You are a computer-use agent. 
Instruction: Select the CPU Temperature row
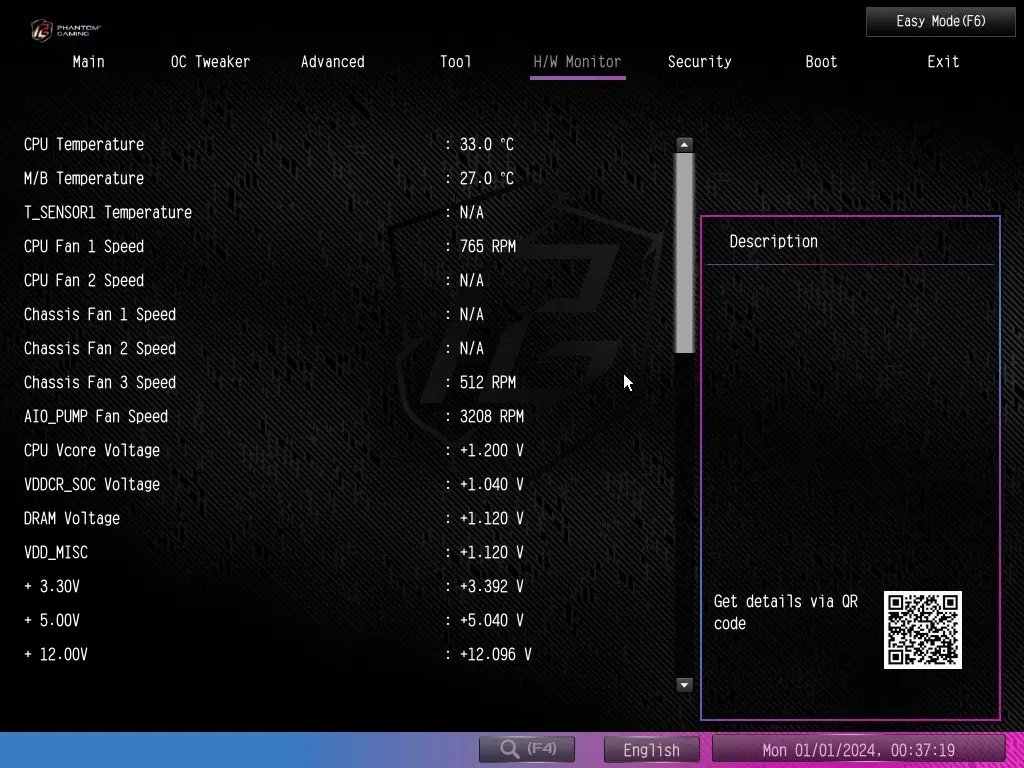(x=84, y=145)
